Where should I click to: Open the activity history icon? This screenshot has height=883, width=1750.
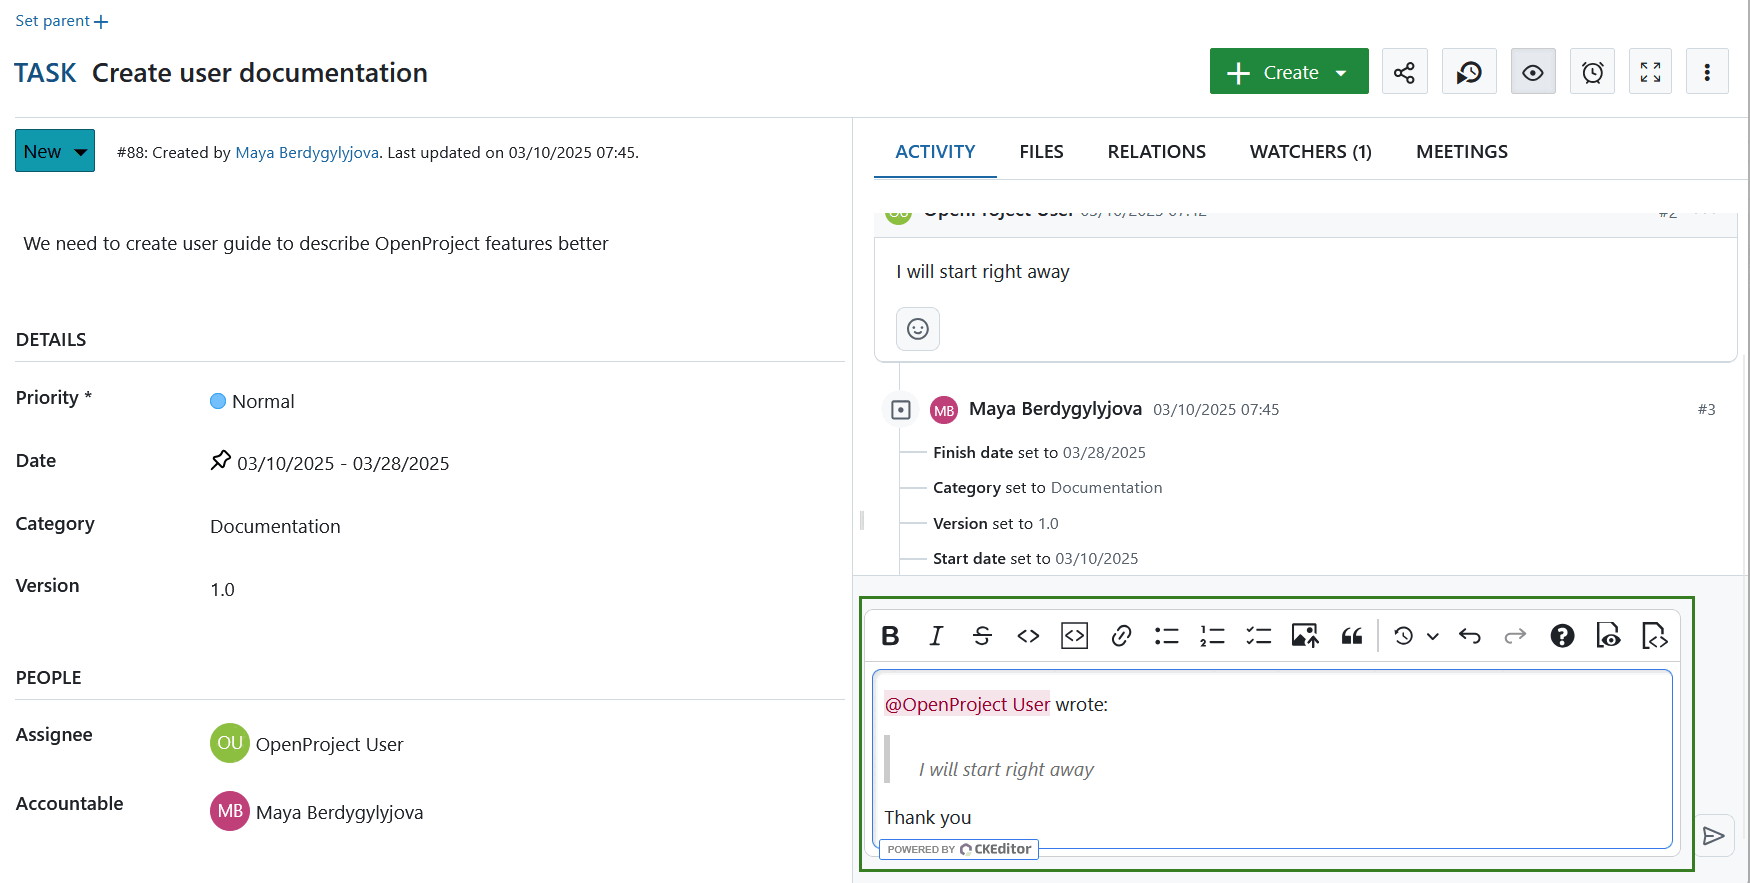click(x=1468, y=72)
